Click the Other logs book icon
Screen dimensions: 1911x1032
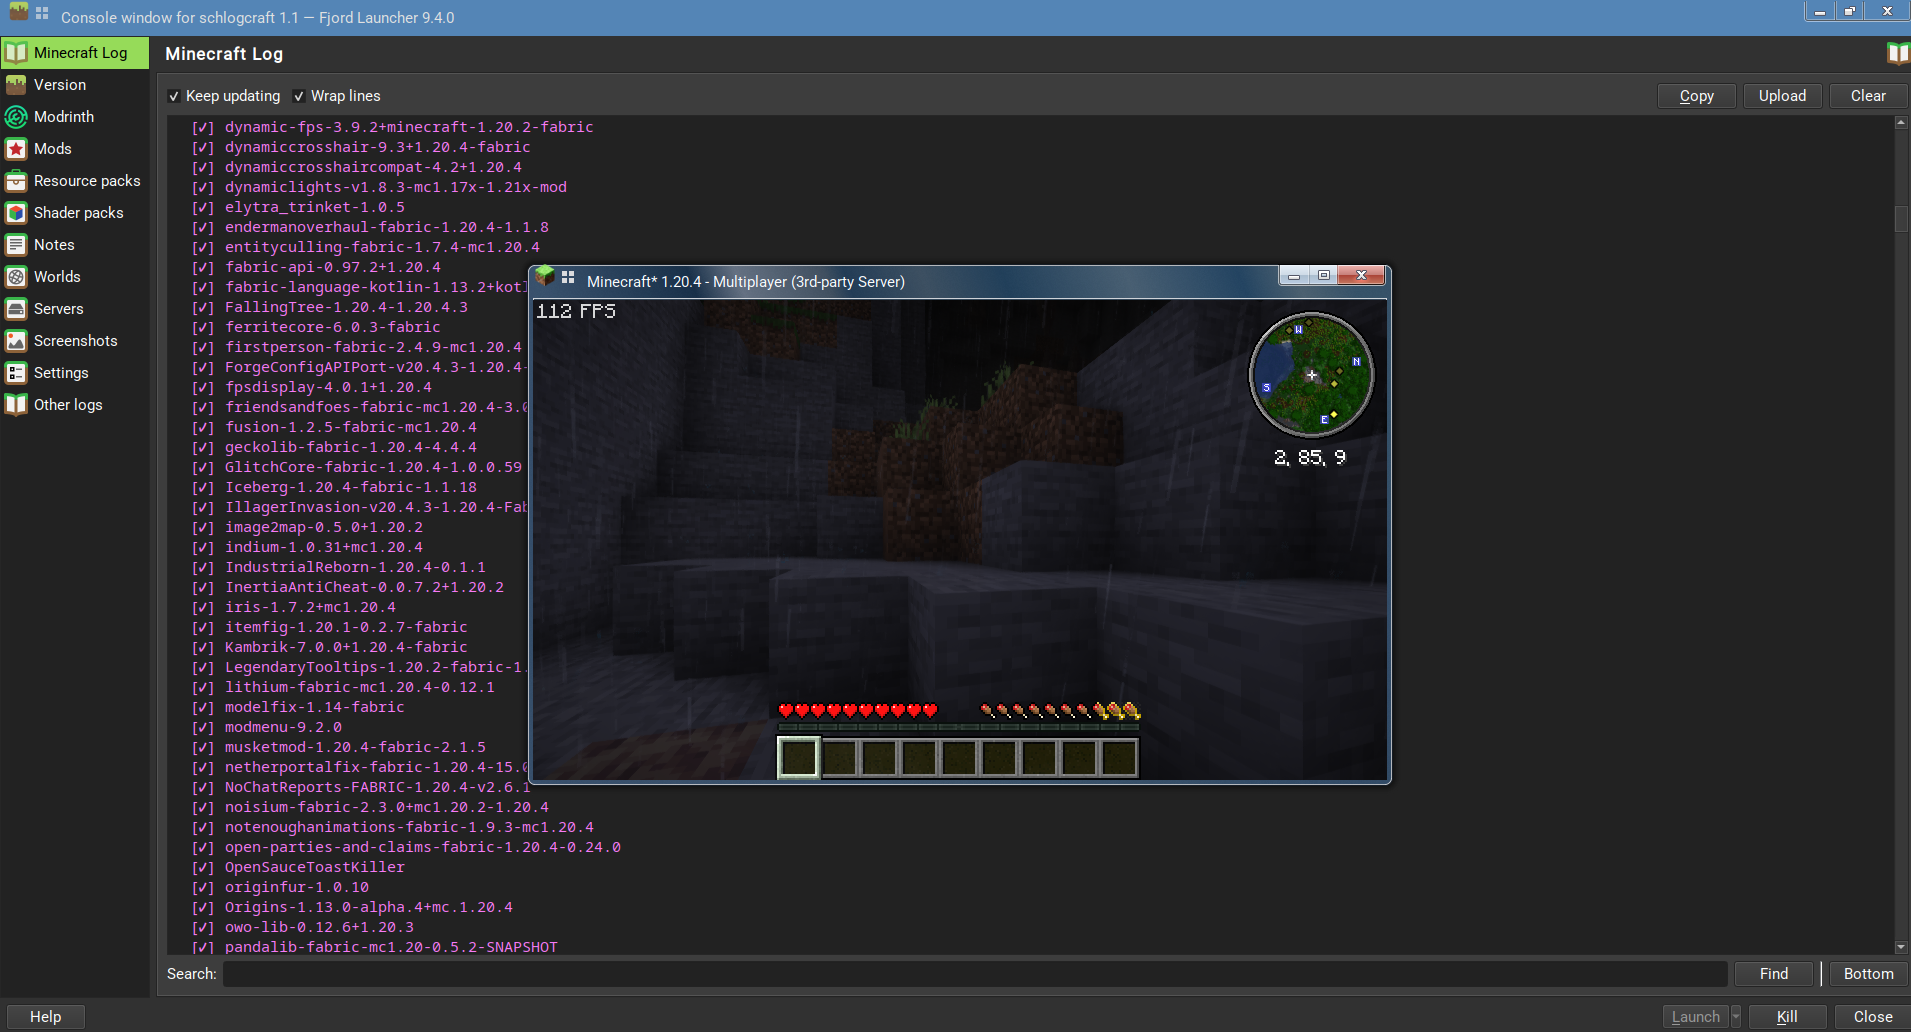pos(16,405)
